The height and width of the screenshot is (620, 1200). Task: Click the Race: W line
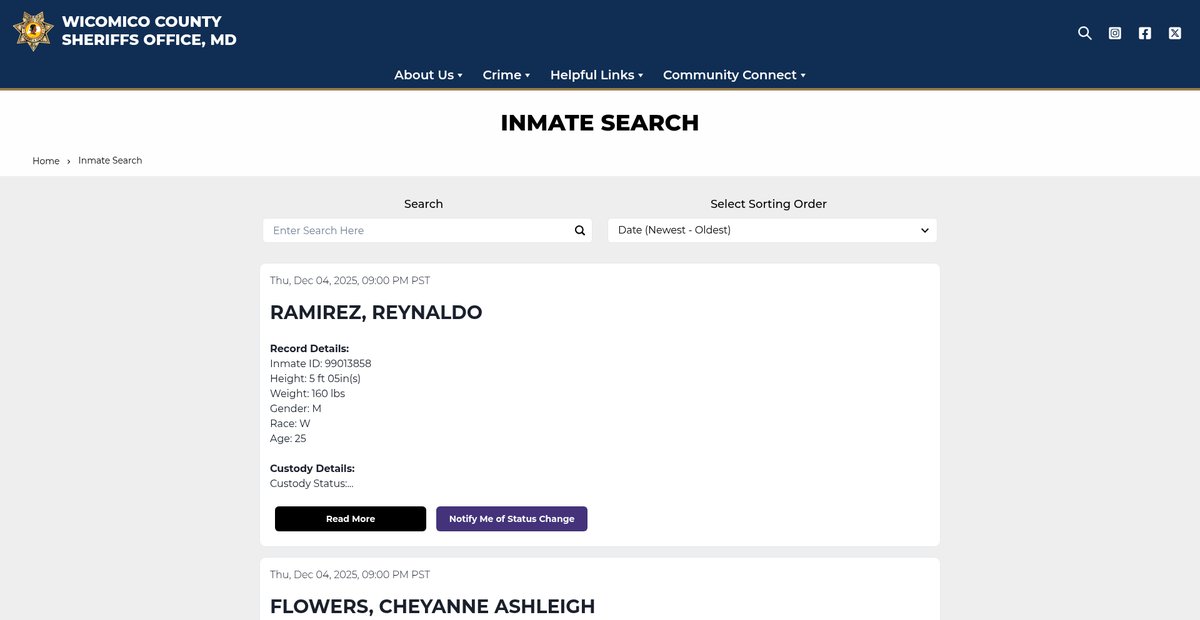(290, 424)
